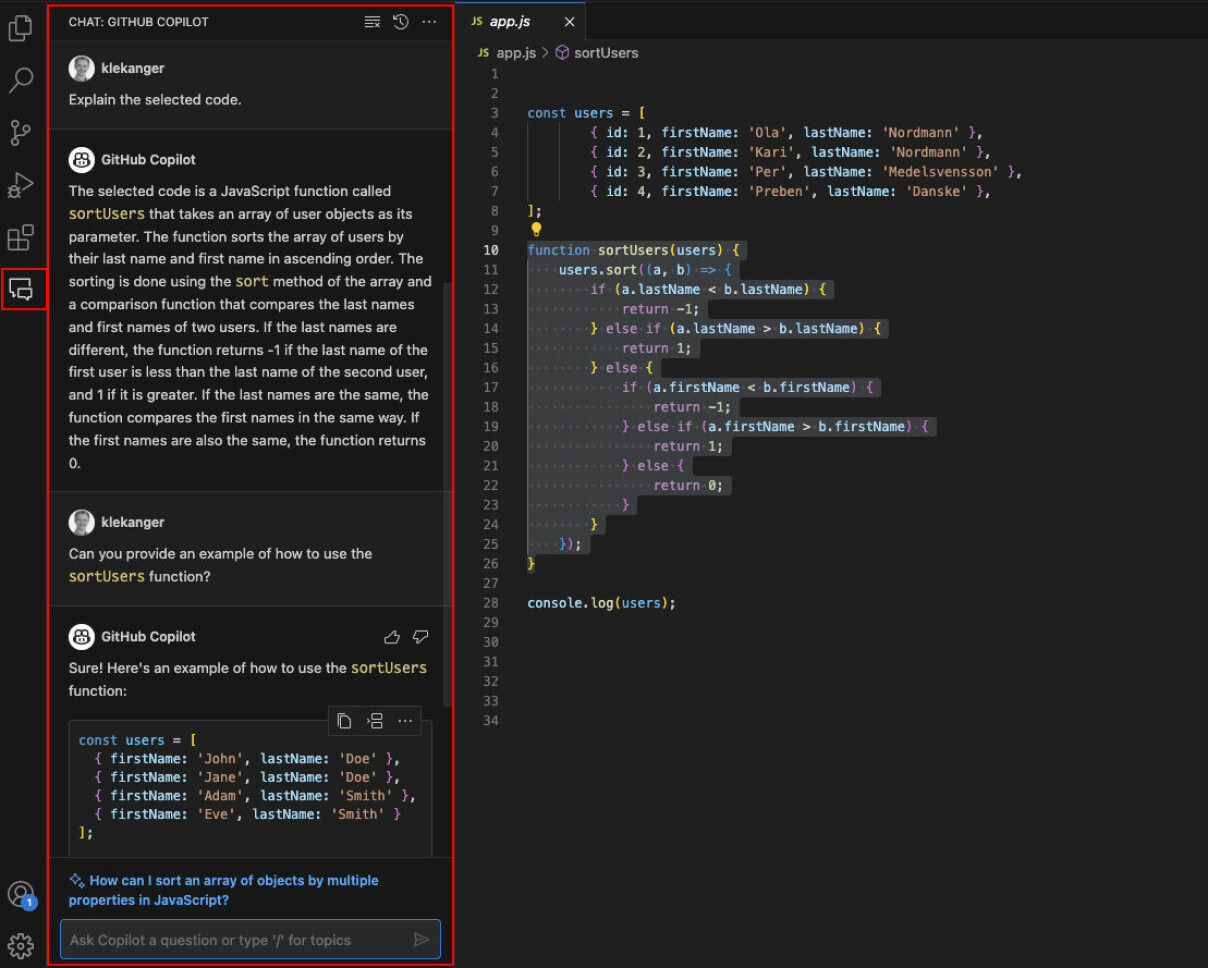Open the sortUsers breadcrumb symbol dropdown
The image size is (1208, 968).
pos(605,53)
